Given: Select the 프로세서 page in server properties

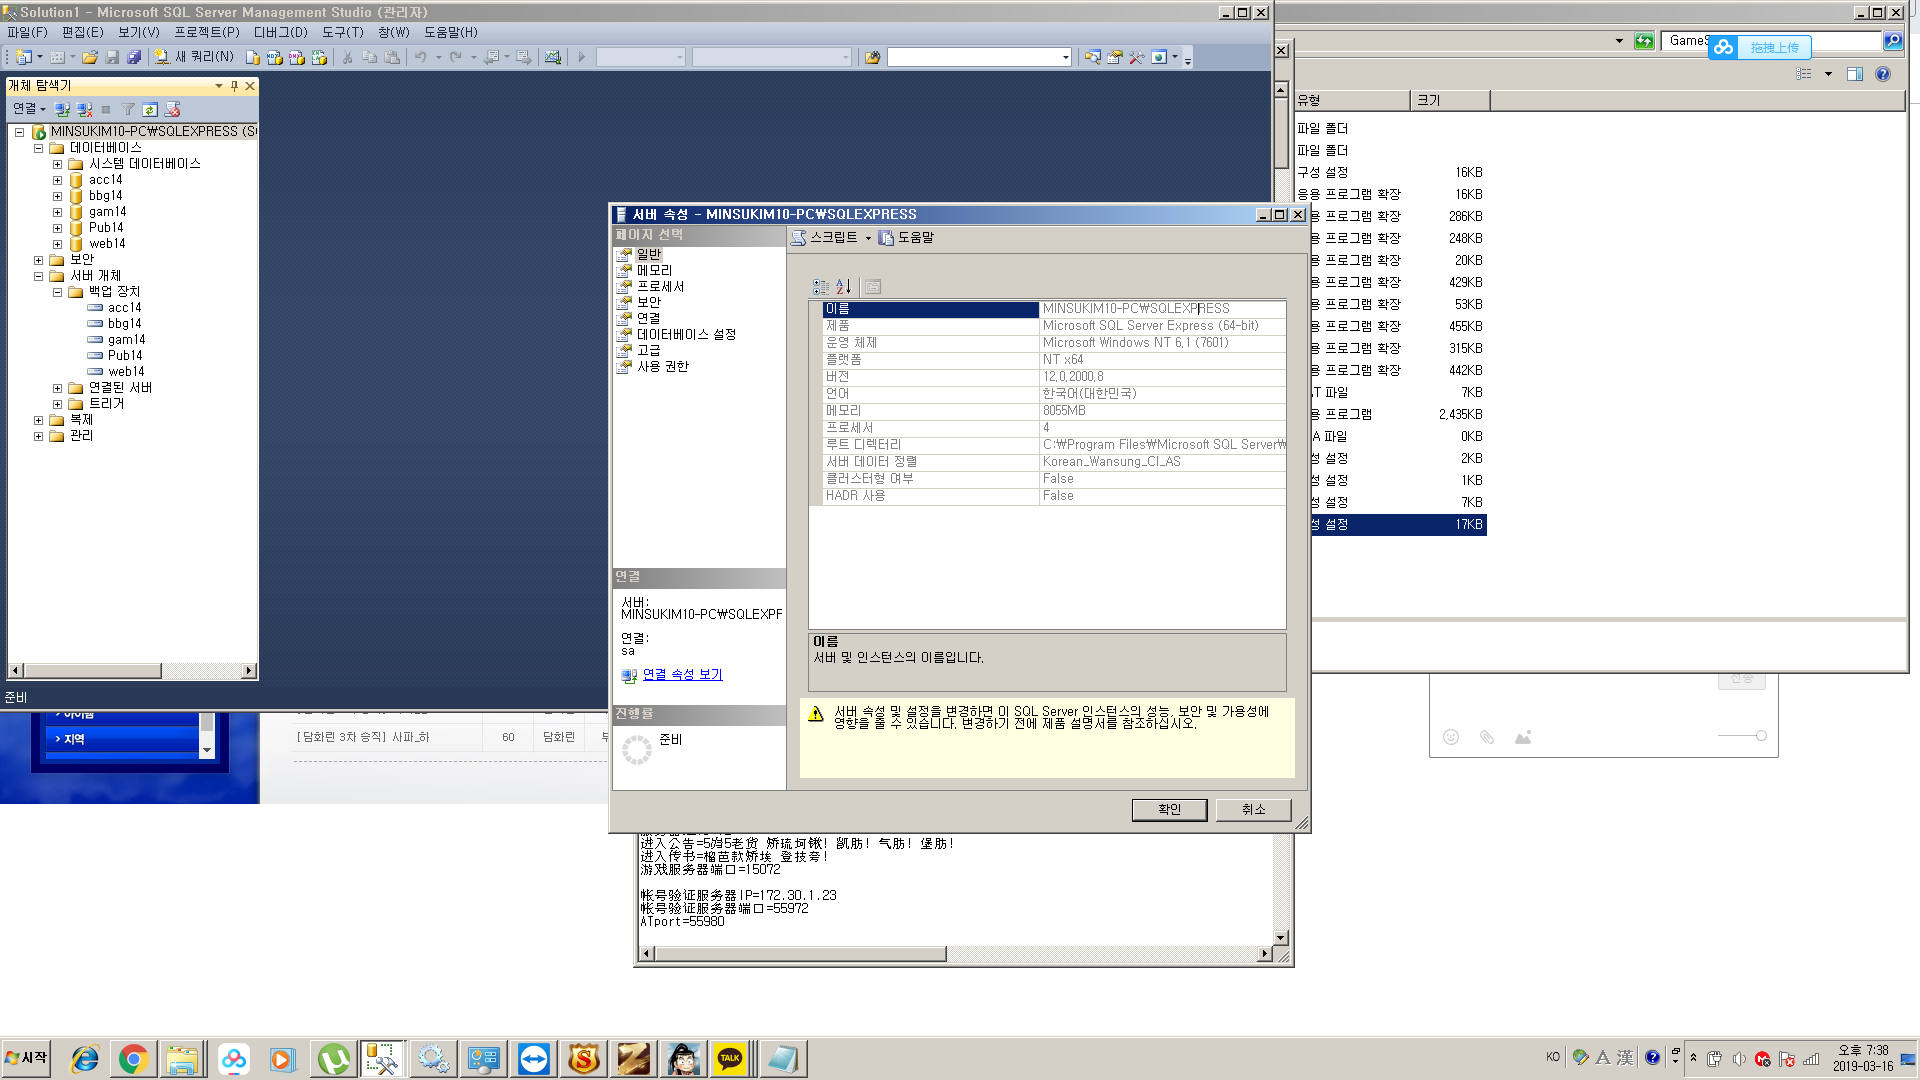Looking at the screenshot, I should coord(660,287).
